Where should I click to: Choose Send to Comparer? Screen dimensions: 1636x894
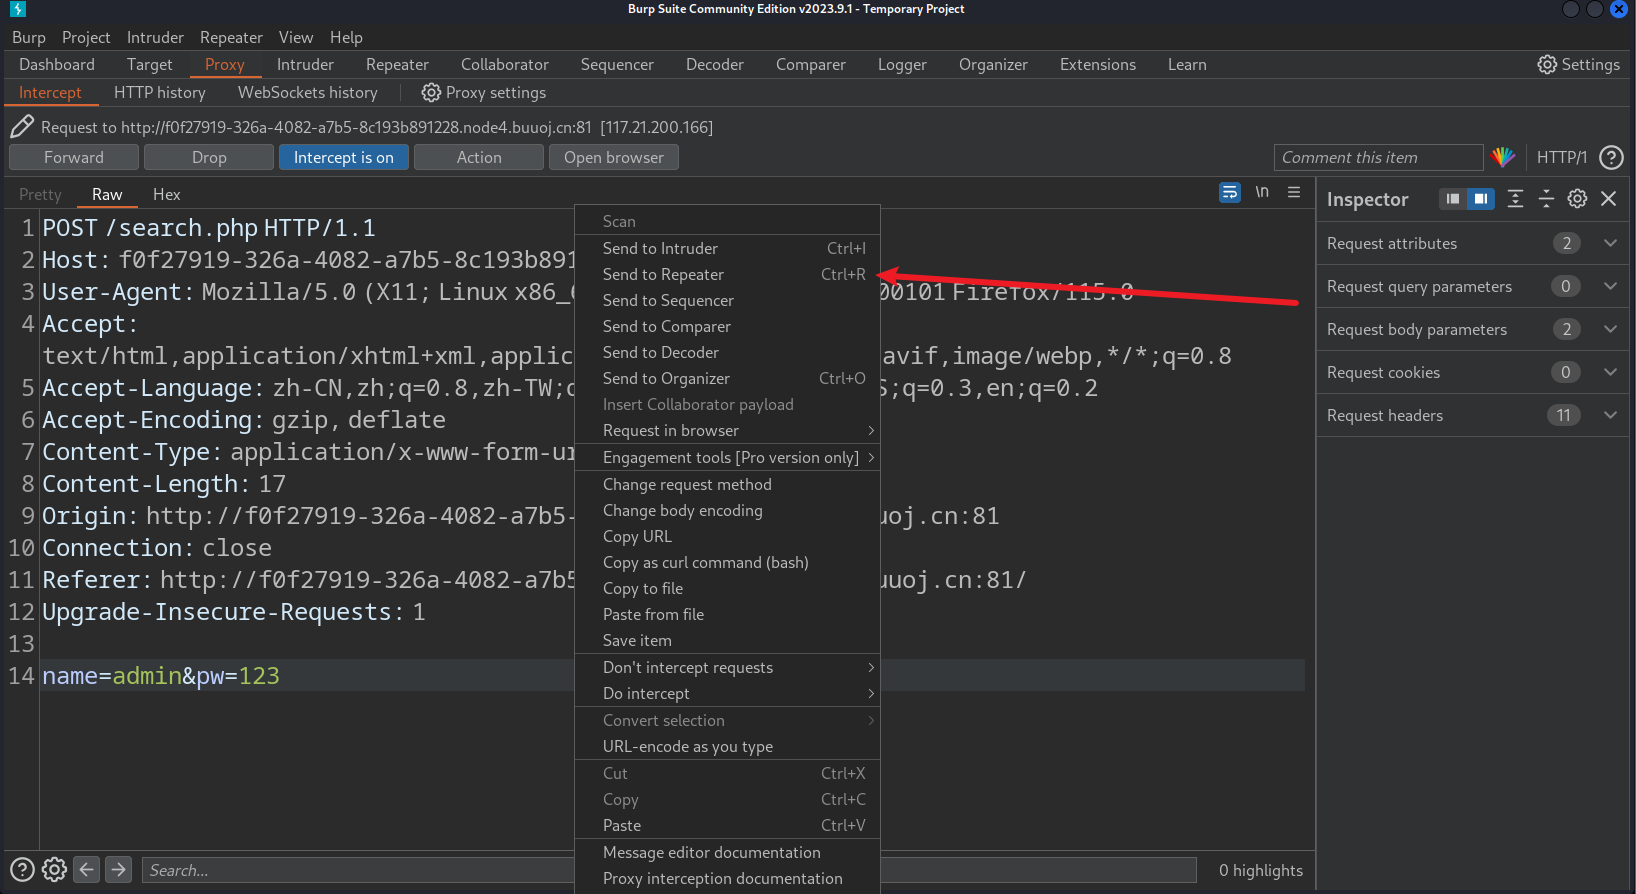click(x=727, y=326)
